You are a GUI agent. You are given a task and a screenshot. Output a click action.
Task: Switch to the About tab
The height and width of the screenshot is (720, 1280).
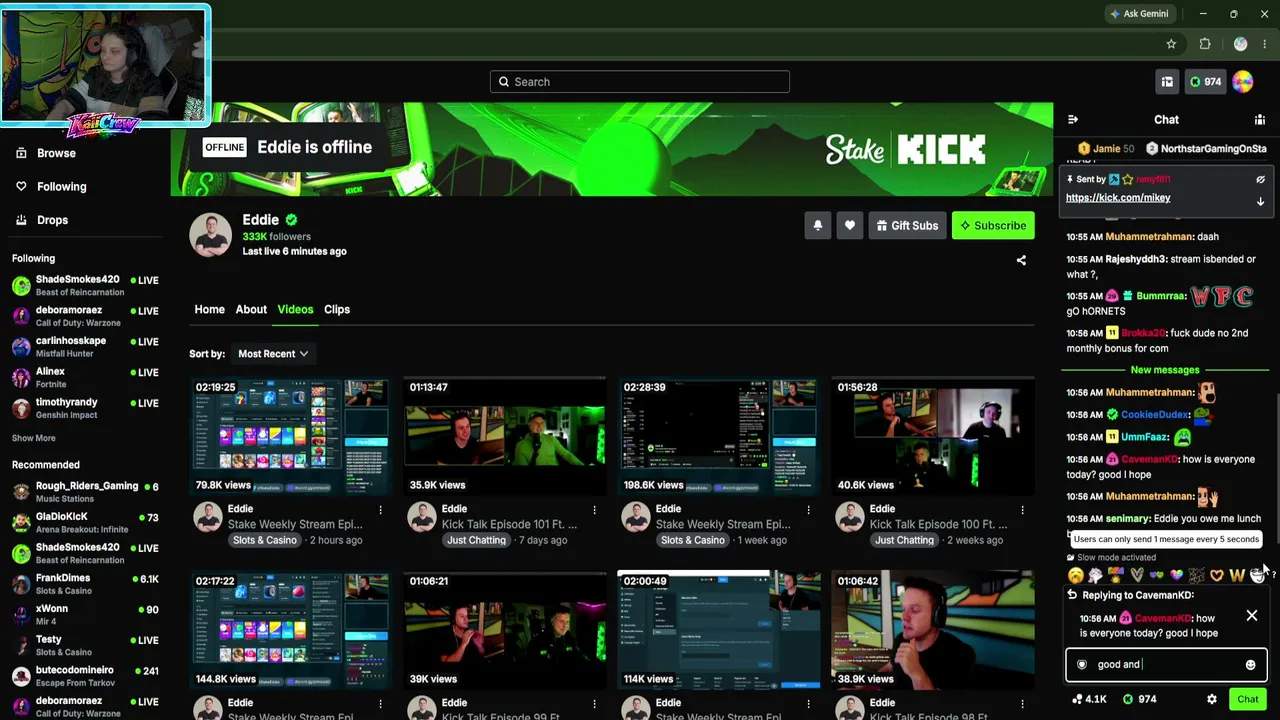pos(251,309)
